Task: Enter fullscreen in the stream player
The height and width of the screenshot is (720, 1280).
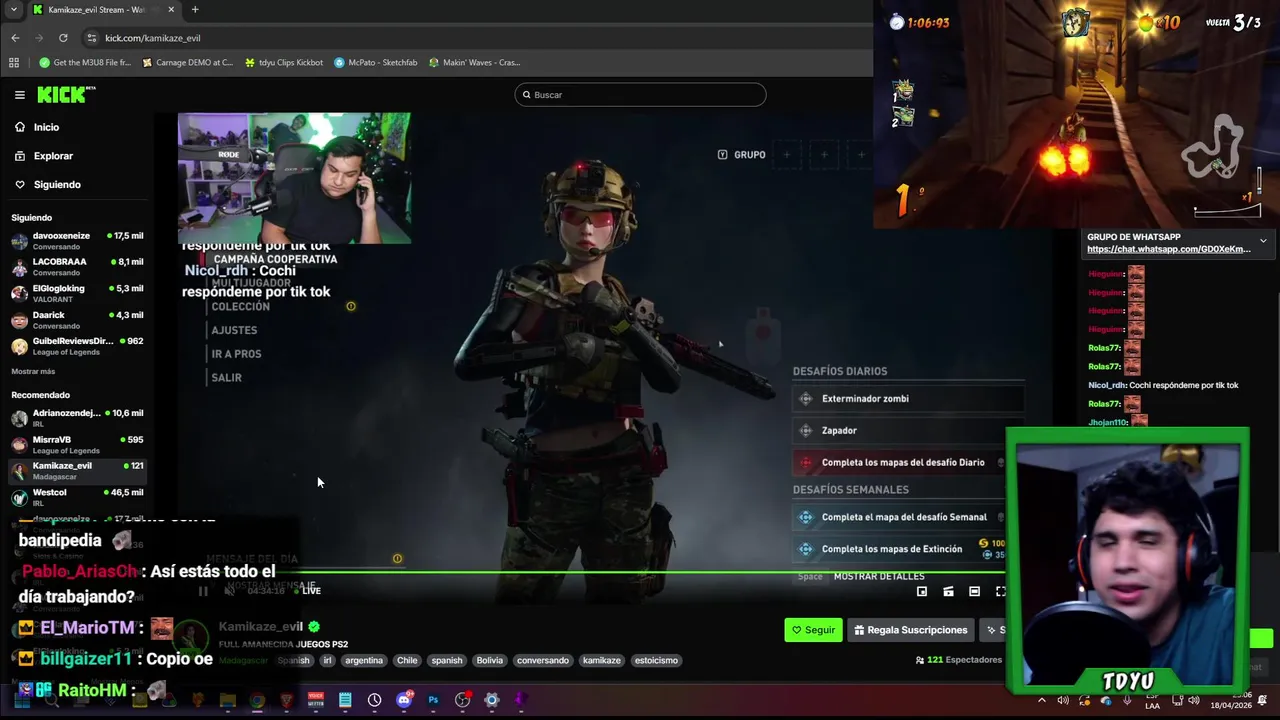Action: point(1000,592)
